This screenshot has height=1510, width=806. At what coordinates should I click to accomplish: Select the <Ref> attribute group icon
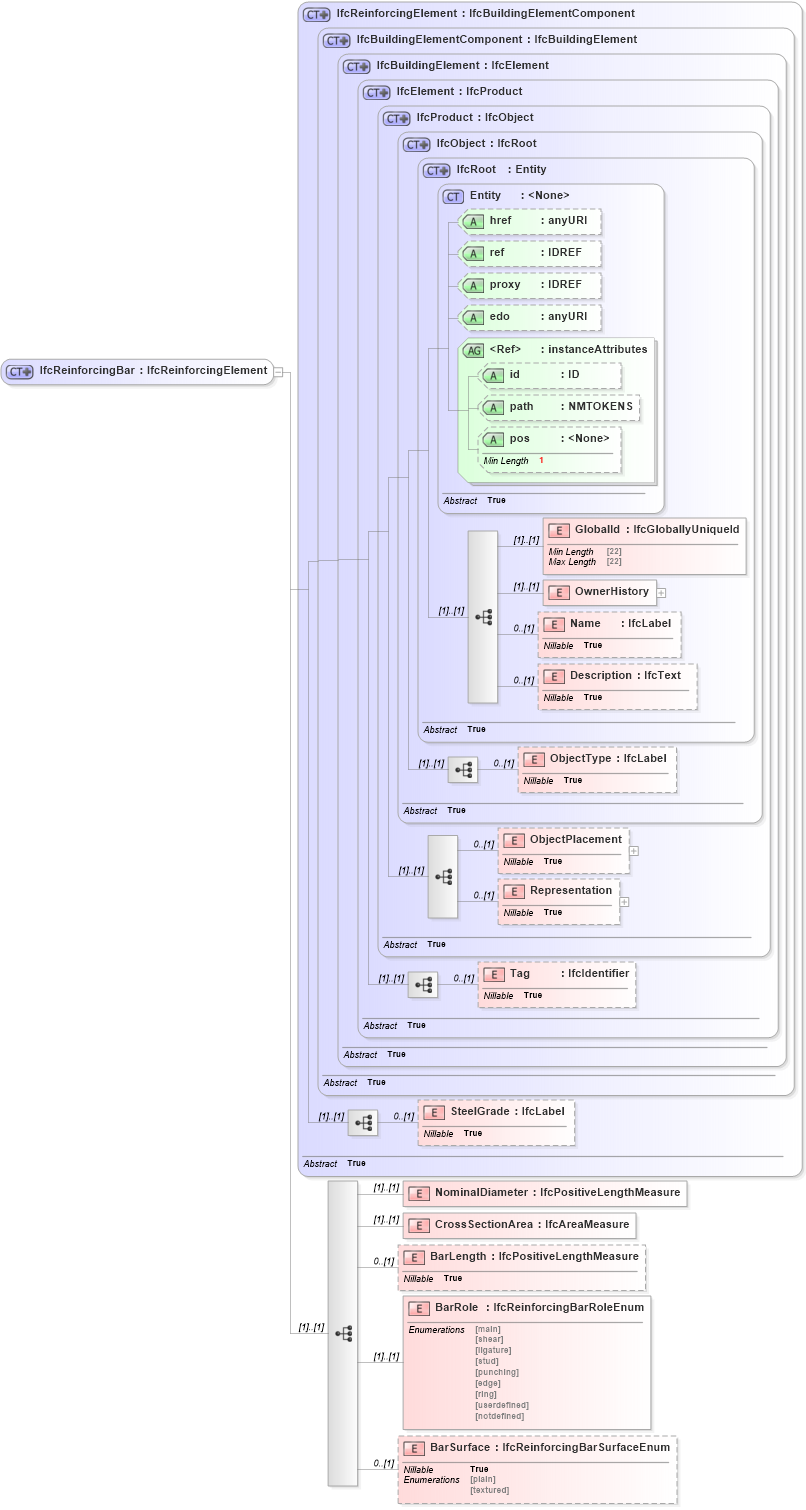pyautogui.click(x=475, y=350)
